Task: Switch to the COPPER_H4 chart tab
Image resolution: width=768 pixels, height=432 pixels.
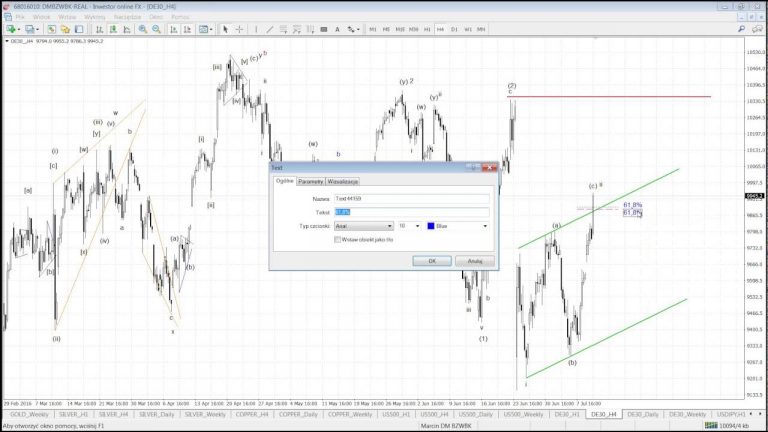Action: coord(252,414)
